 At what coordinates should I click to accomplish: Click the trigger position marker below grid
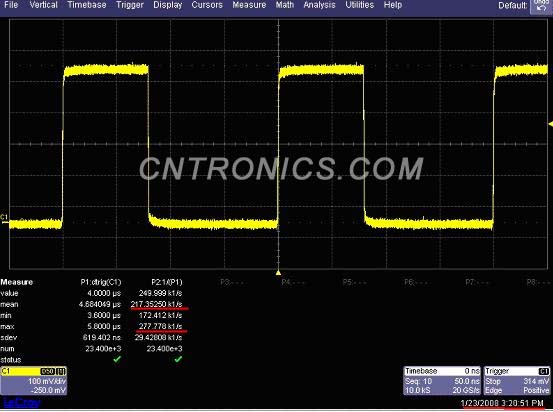[278, 273]
